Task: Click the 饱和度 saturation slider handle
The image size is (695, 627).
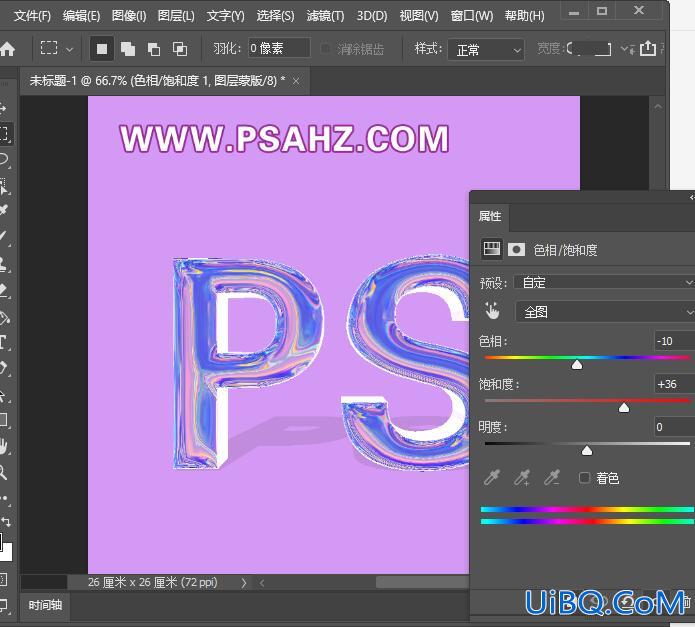Action: pos(624,408)
